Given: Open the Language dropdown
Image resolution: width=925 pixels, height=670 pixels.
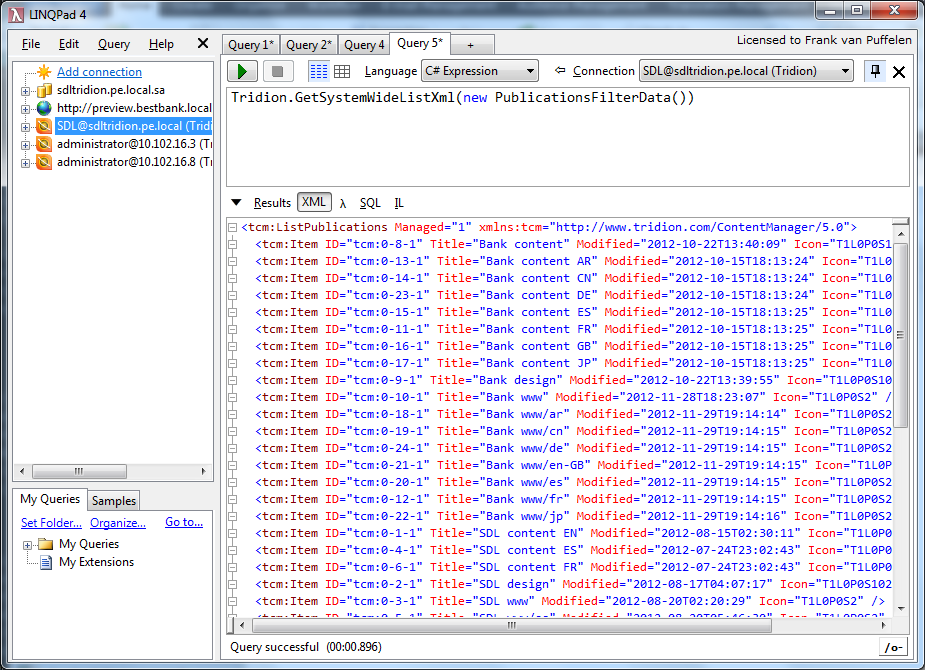Looking at the screenshot, I should [x=478, y=71].
